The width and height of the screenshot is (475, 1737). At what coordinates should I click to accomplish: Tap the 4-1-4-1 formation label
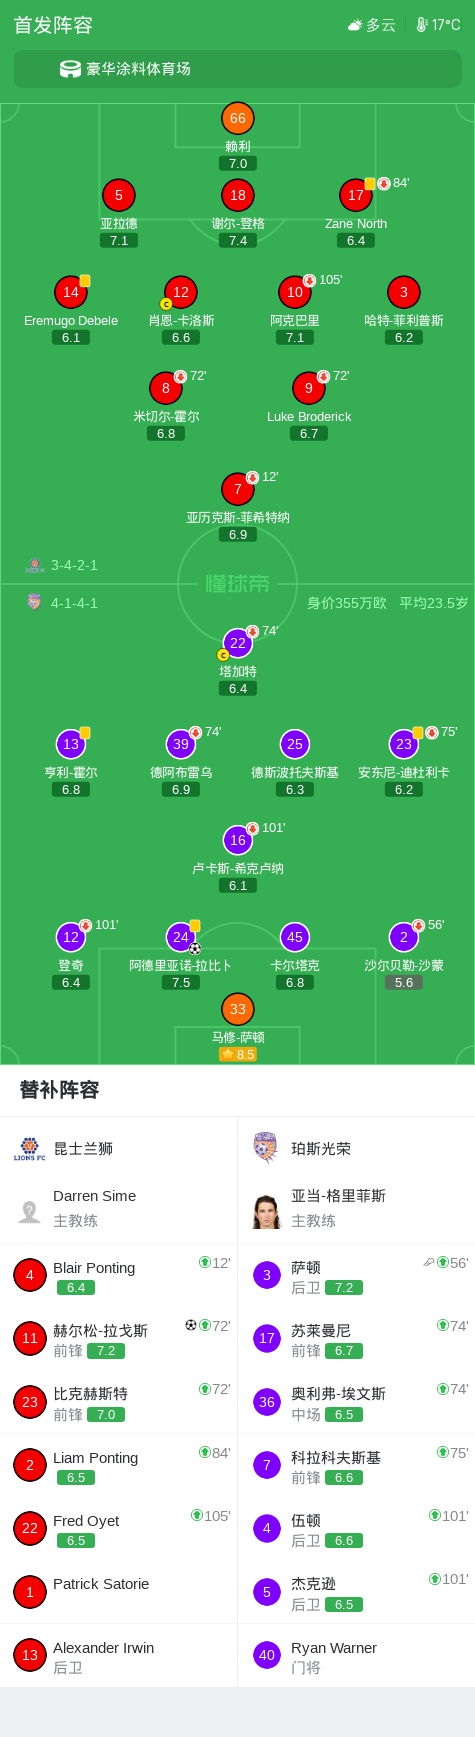coord(74,603)
